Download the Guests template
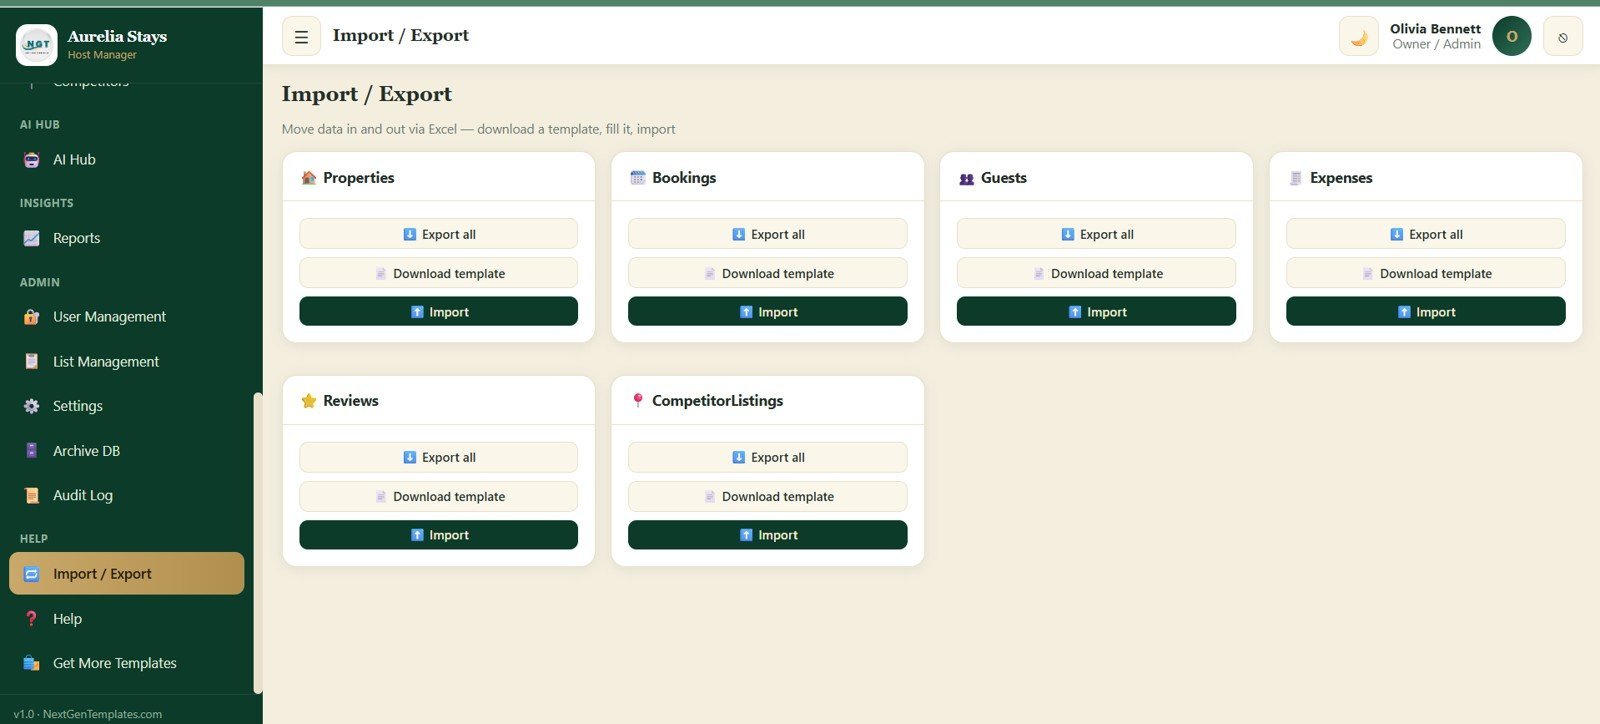This screenshot has width=1600, height=724. click(1096, 273)
